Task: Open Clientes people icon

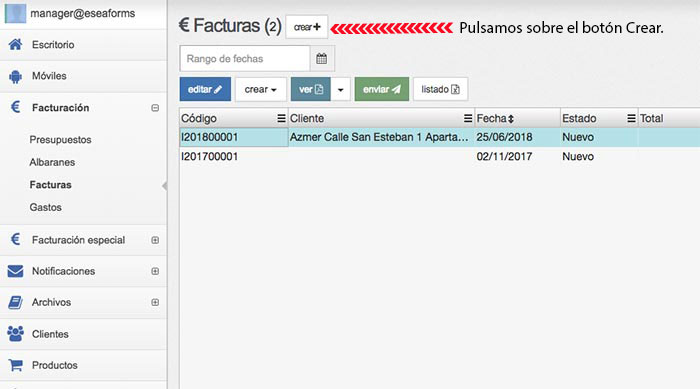Action: [15, 334]
